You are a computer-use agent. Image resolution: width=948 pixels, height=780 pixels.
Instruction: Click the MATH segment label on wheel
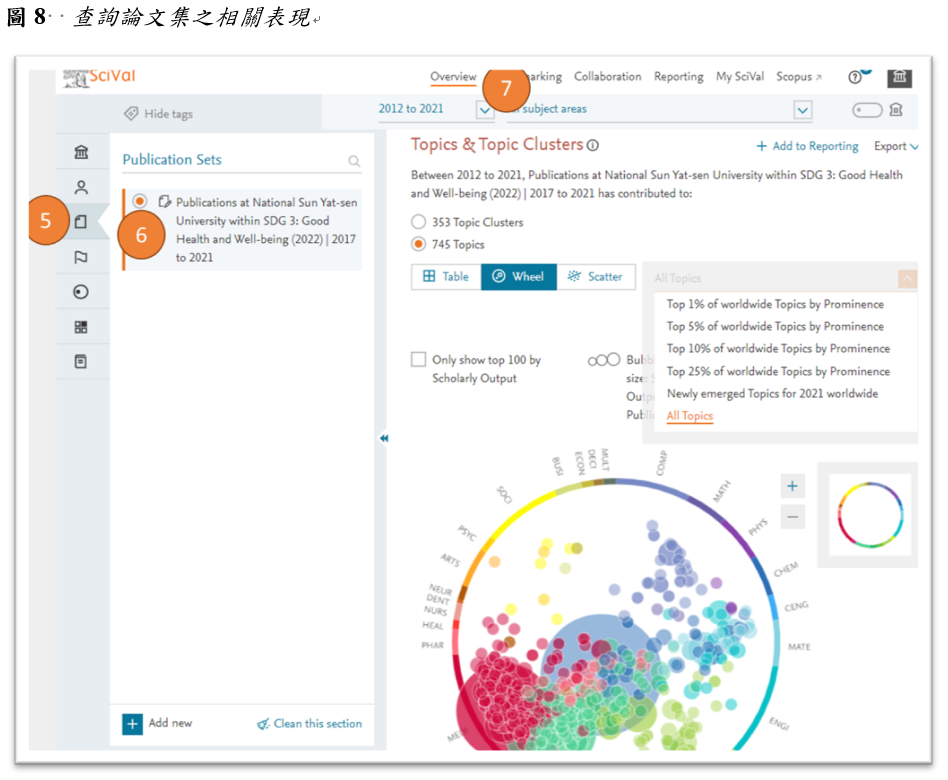[722, 491]
